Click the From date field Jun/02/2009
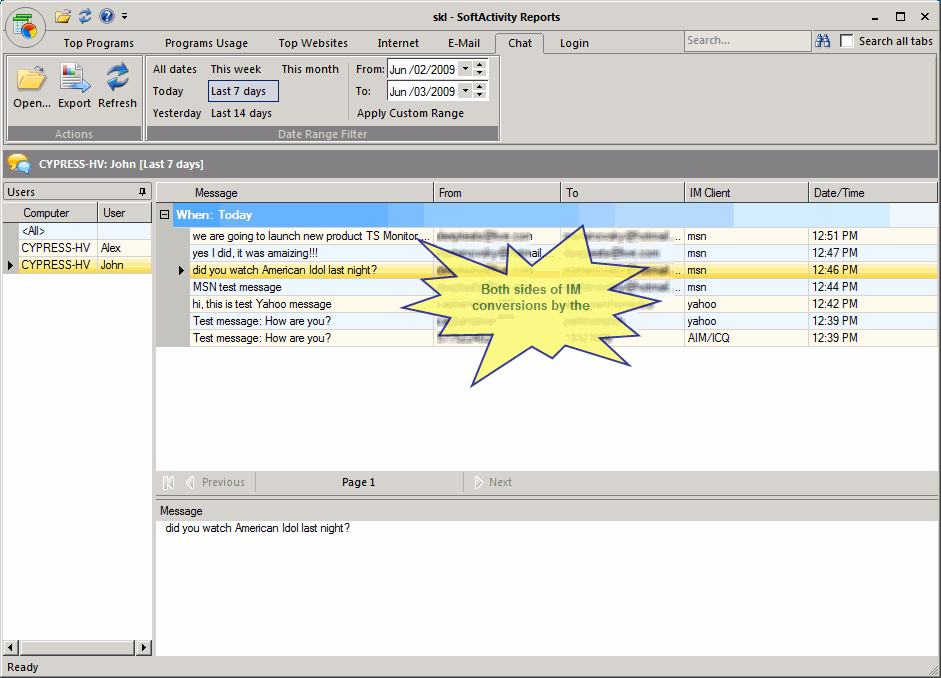The height and width of the screenshot is (678, 941). coord(423,70)
